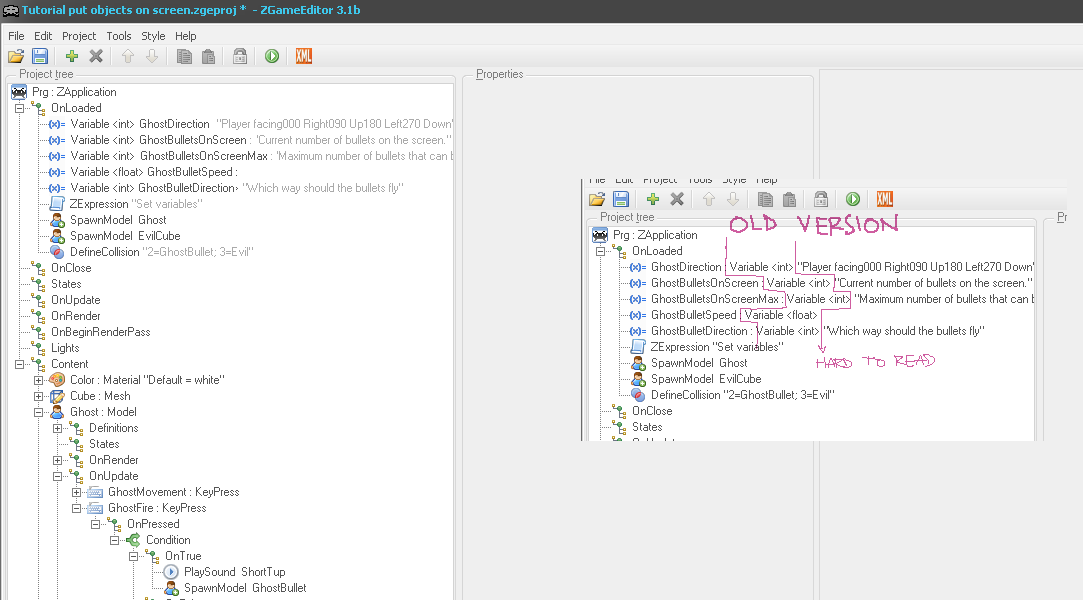Click the Copy icon in the main toolbar
1083x600 pixels.
point(184,57)
